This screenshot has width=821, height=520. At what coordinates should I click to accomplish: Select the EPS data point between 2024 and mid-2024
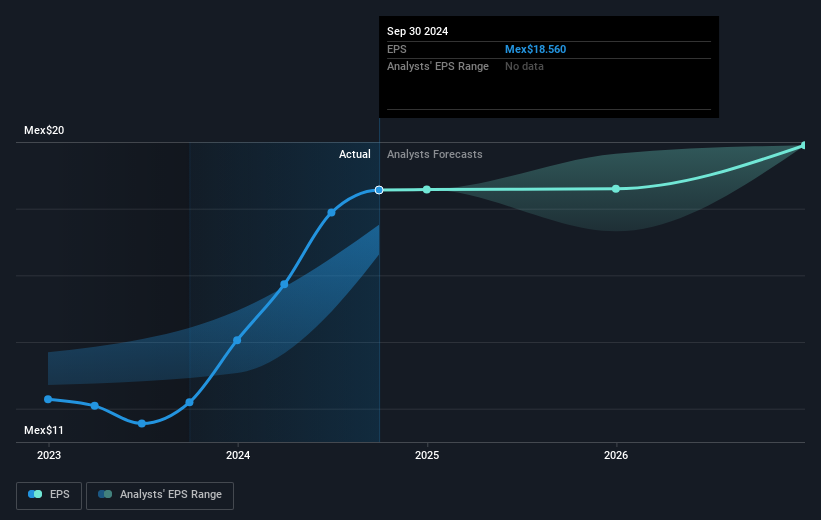pyautogui.click(x=284, y=284)
